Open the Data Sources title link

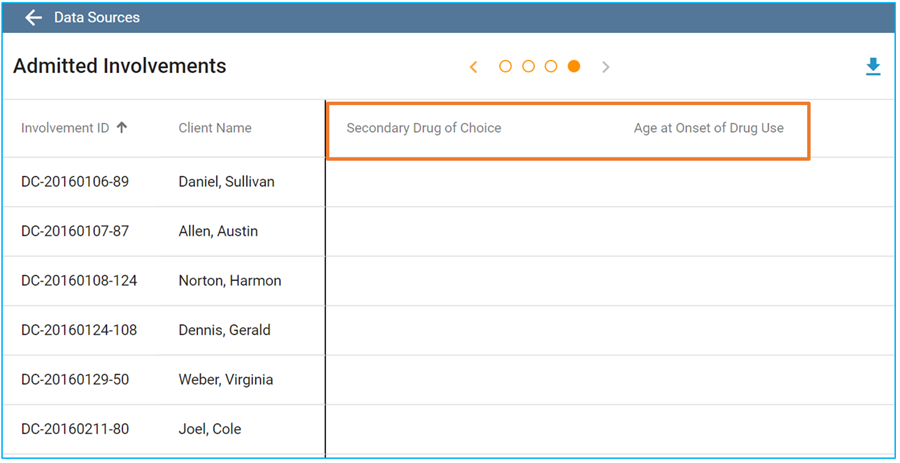click(x=97, y=18)
